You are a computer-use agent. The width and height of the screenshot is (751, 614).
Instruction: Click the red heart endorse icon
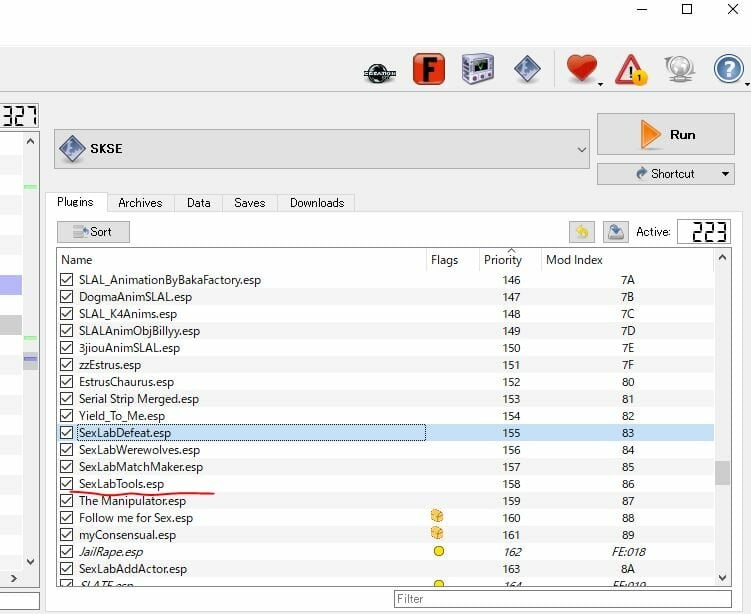click(x=581, y=68)
